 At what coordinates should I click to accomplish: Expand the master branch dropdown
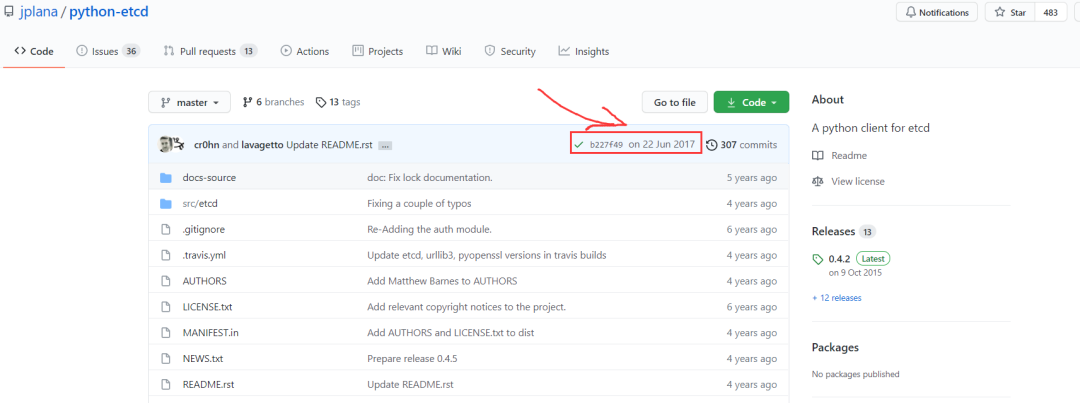[x=189, y=102]
